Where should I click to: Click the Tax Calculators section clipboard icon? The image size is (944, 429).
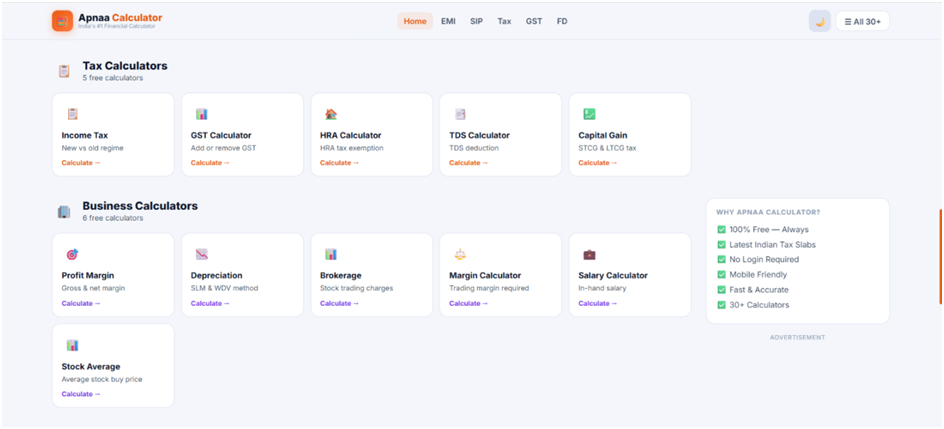(x=64, y=71)
